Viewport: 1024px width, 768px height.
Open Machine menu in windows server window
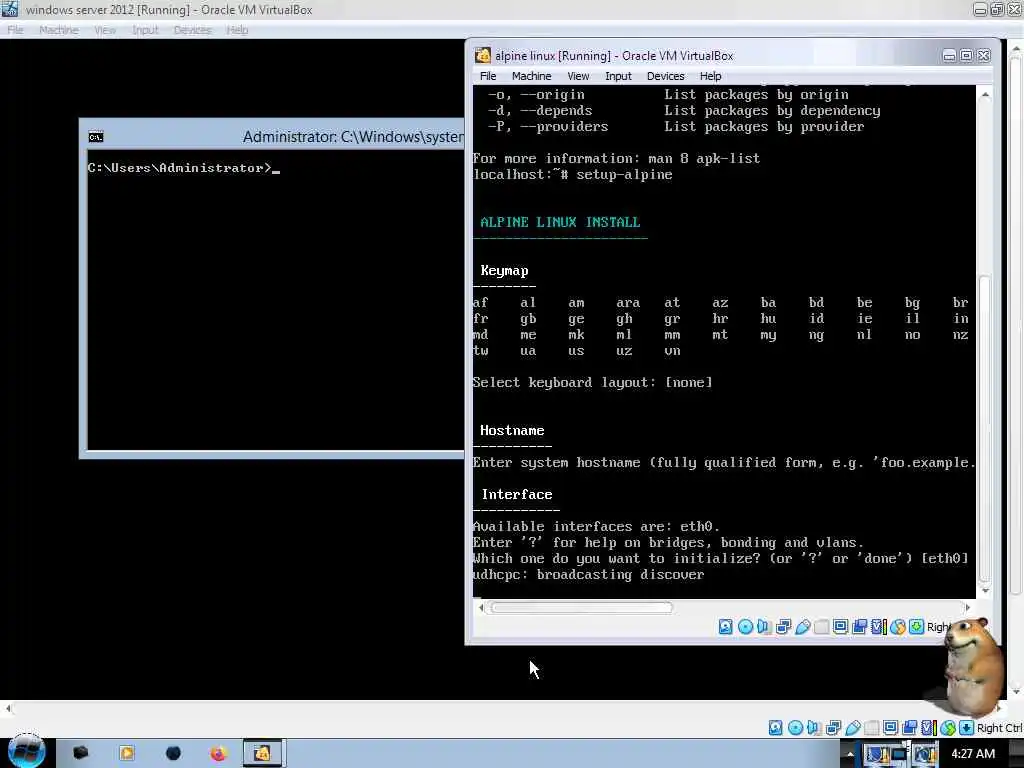(x=59, y=30)
